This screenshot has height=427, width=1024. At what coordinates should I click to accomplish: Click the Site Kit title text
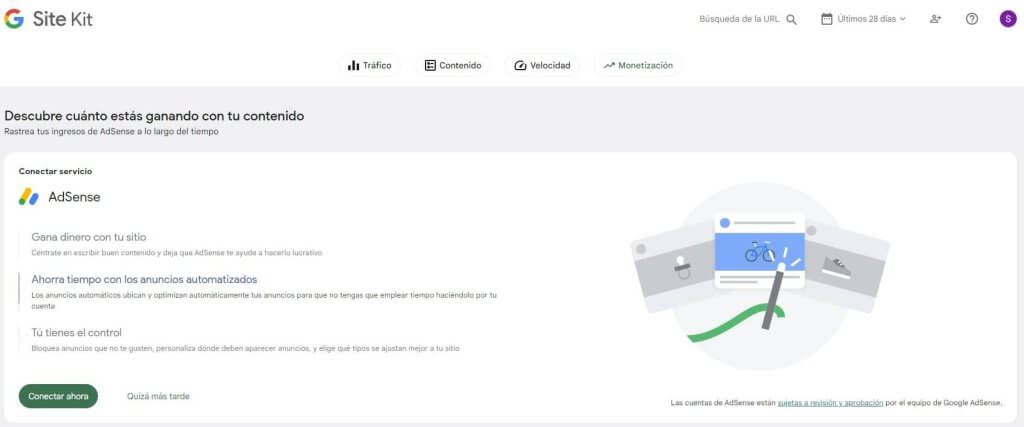pos(63,20)
